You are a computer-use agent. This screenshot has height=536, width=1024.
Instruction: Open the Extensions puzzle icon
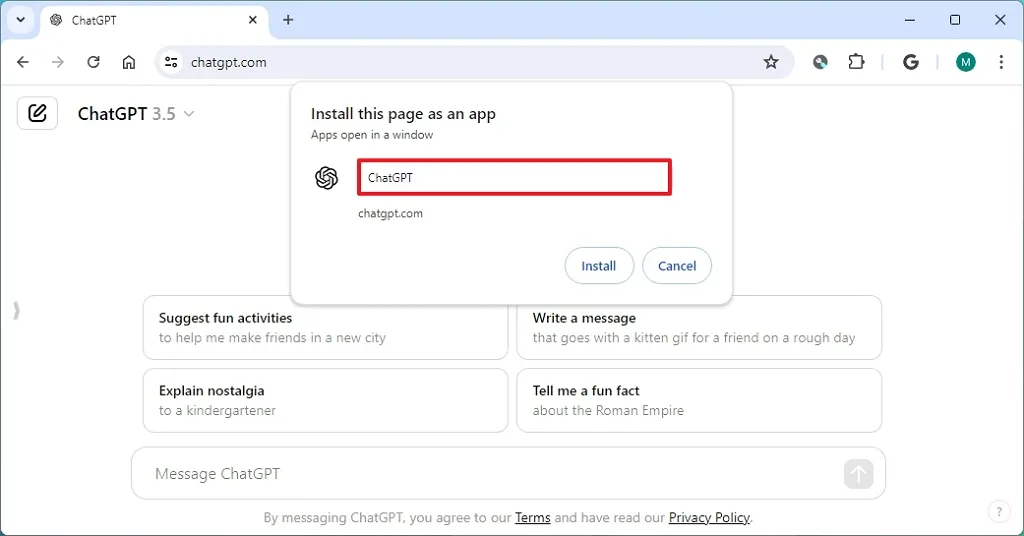(x=856, y=62)
